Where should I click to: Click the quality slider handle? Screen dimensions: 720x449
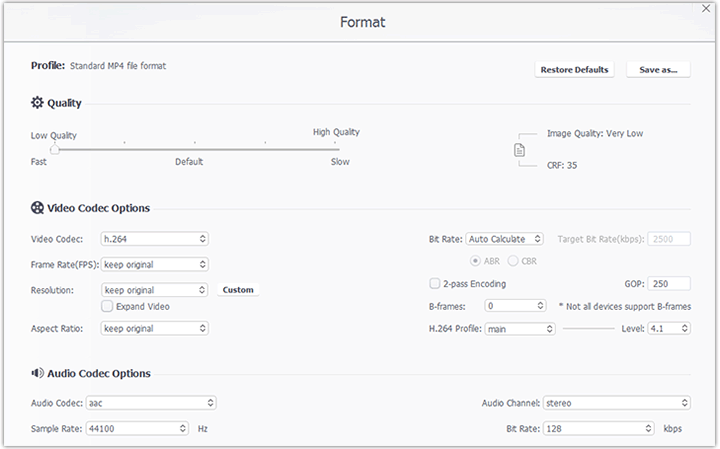point(55,150)
